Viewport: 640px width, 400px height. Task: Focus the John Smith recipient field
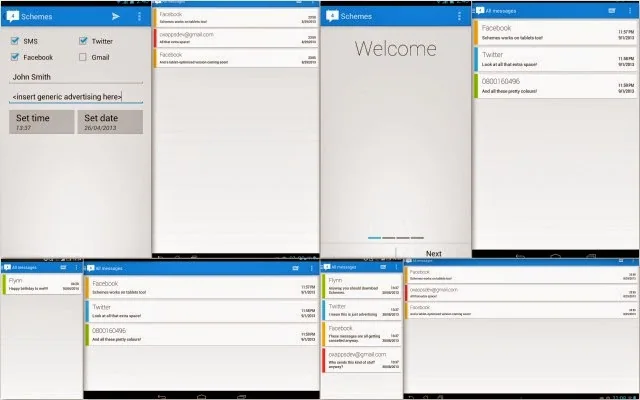[x=76, y=77]
